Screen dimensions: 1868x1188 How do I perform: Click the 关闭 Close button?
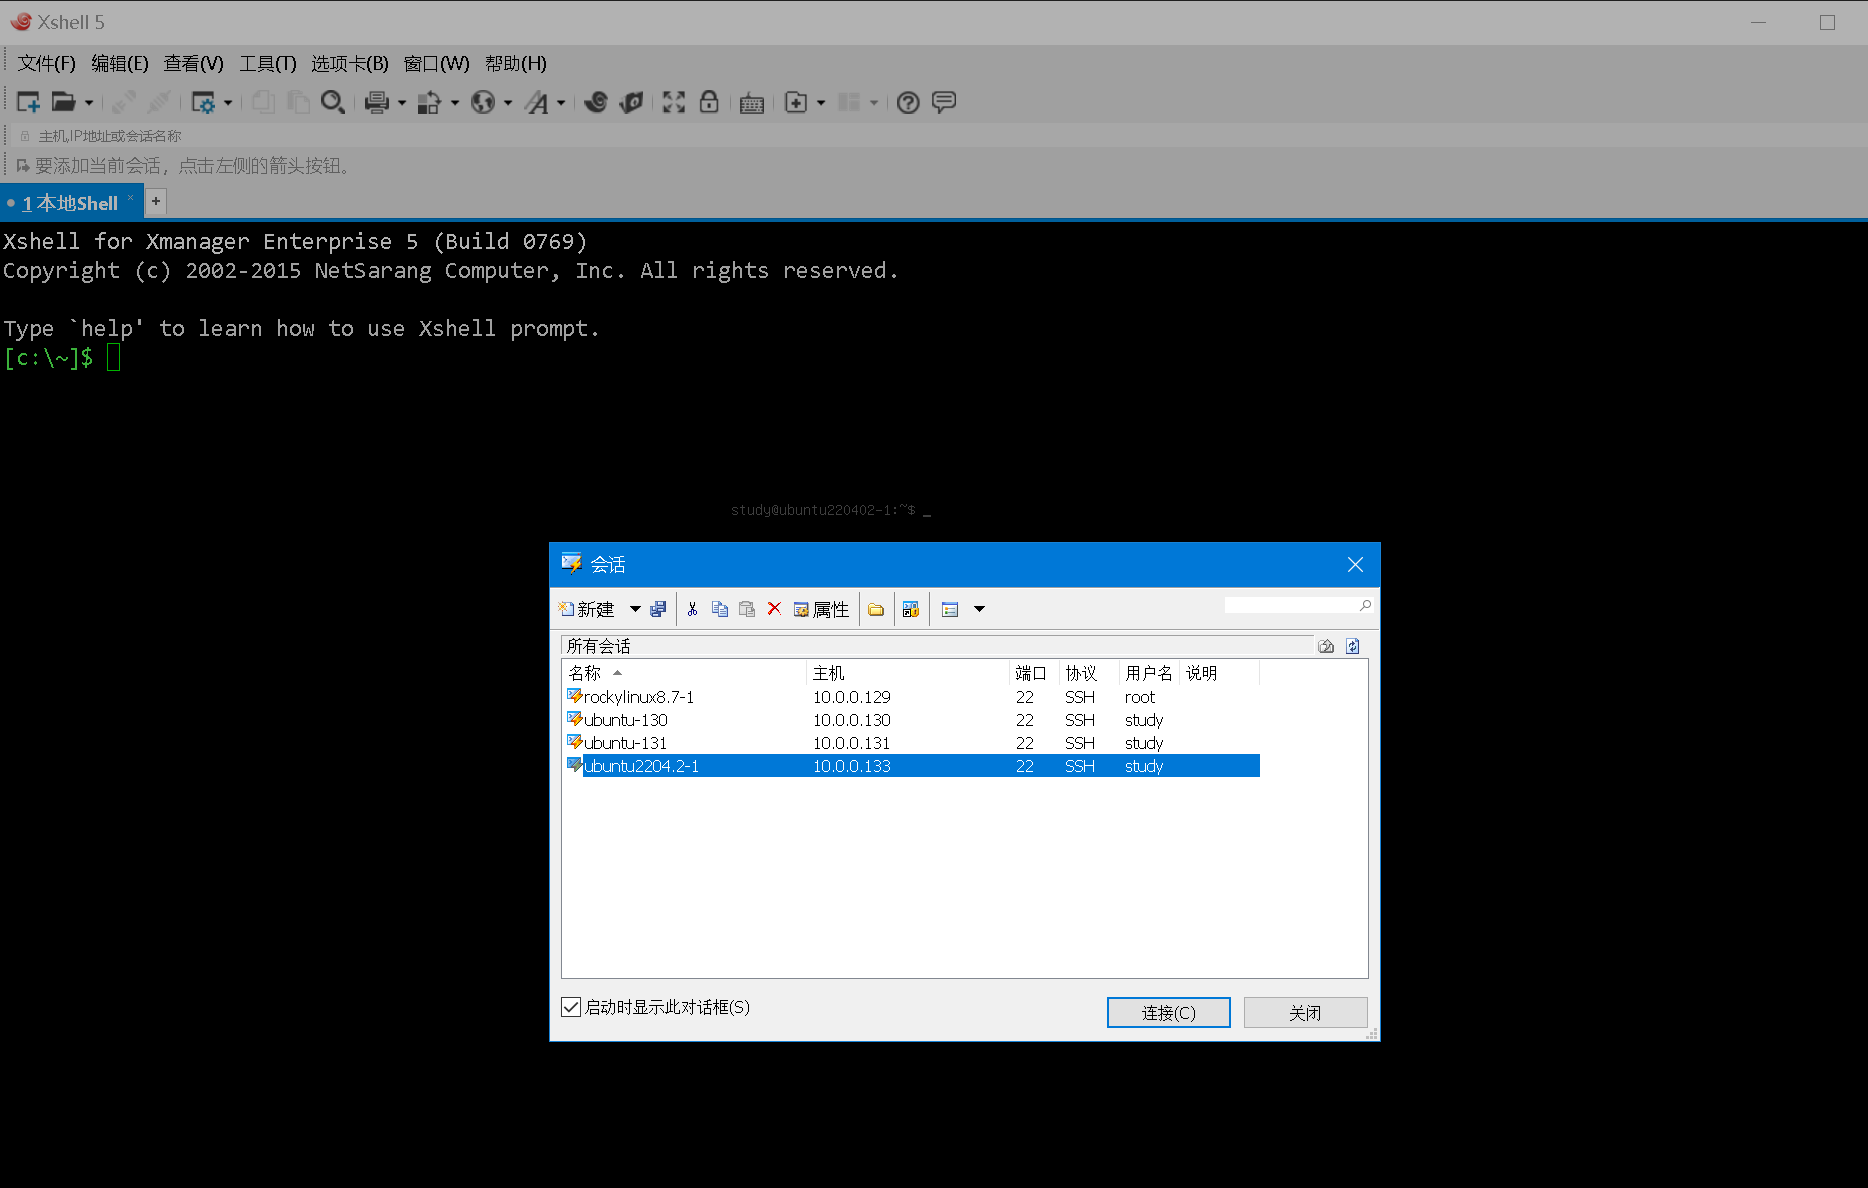click(1305, 1012)
